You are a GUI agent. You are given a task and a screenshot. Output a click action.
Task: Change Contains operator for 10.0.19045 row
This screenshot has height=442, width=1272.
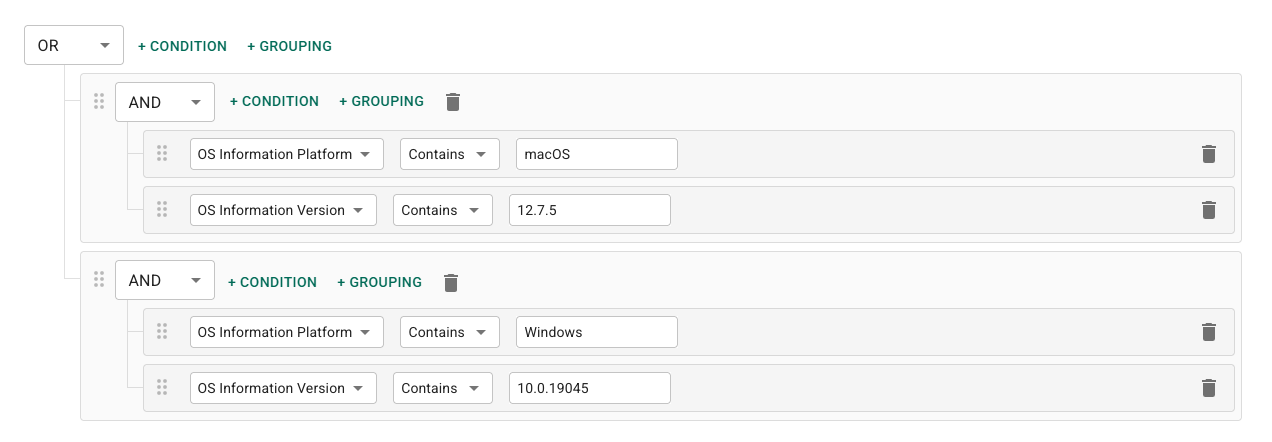[x=442, y=388]
